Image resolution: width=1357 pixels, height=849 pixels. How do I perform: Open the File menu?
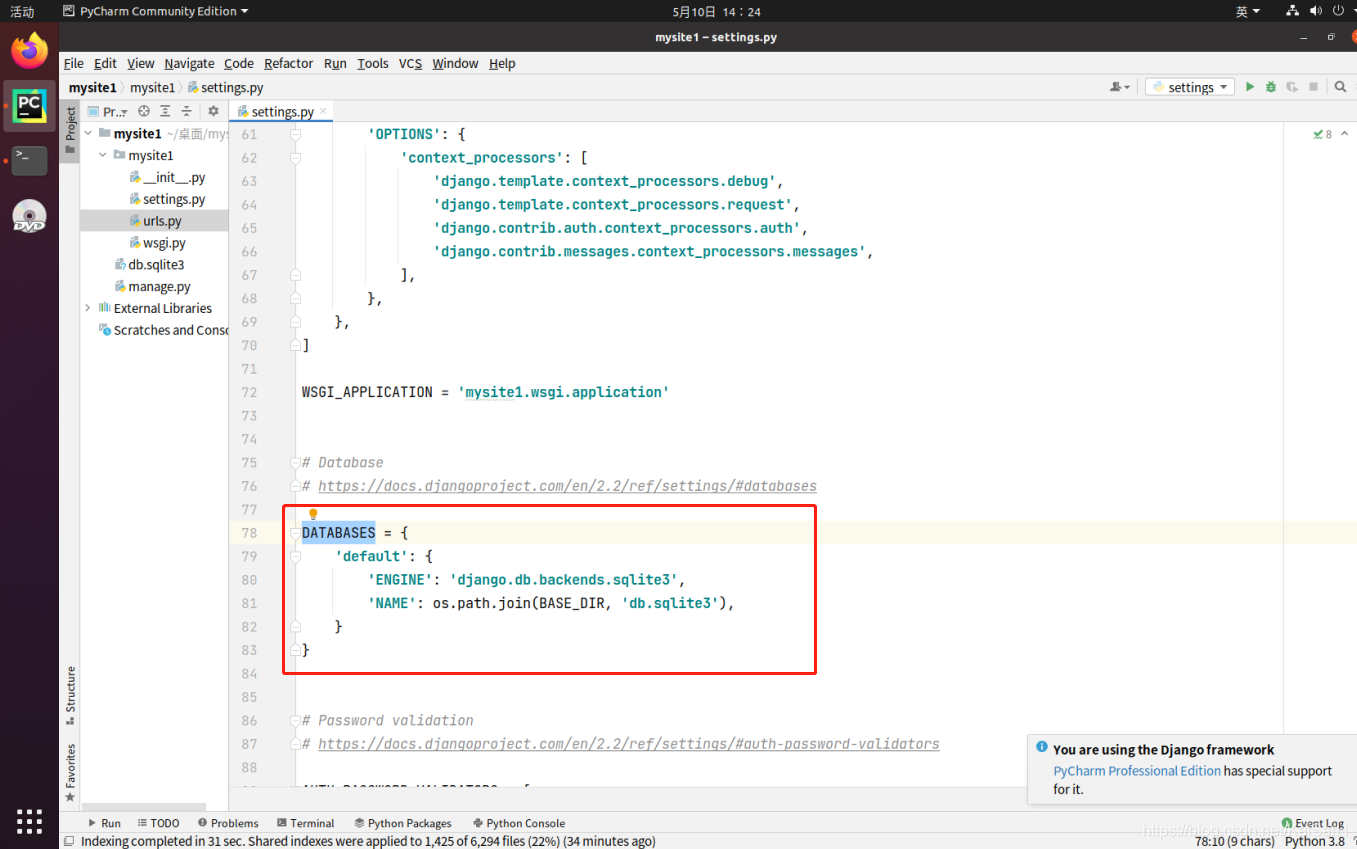pos(74,63)
